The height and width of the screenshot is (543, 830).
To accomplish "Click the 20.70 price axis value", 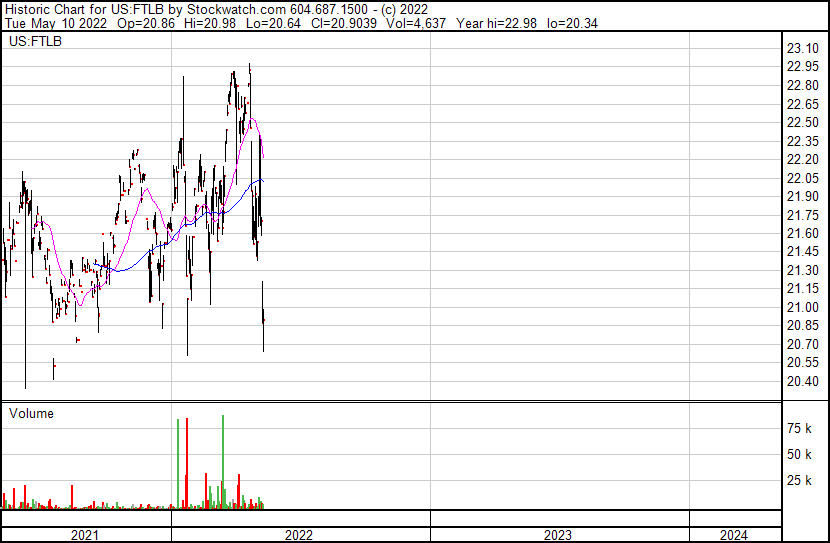I will pyautogui.click(x=802, y=344).
